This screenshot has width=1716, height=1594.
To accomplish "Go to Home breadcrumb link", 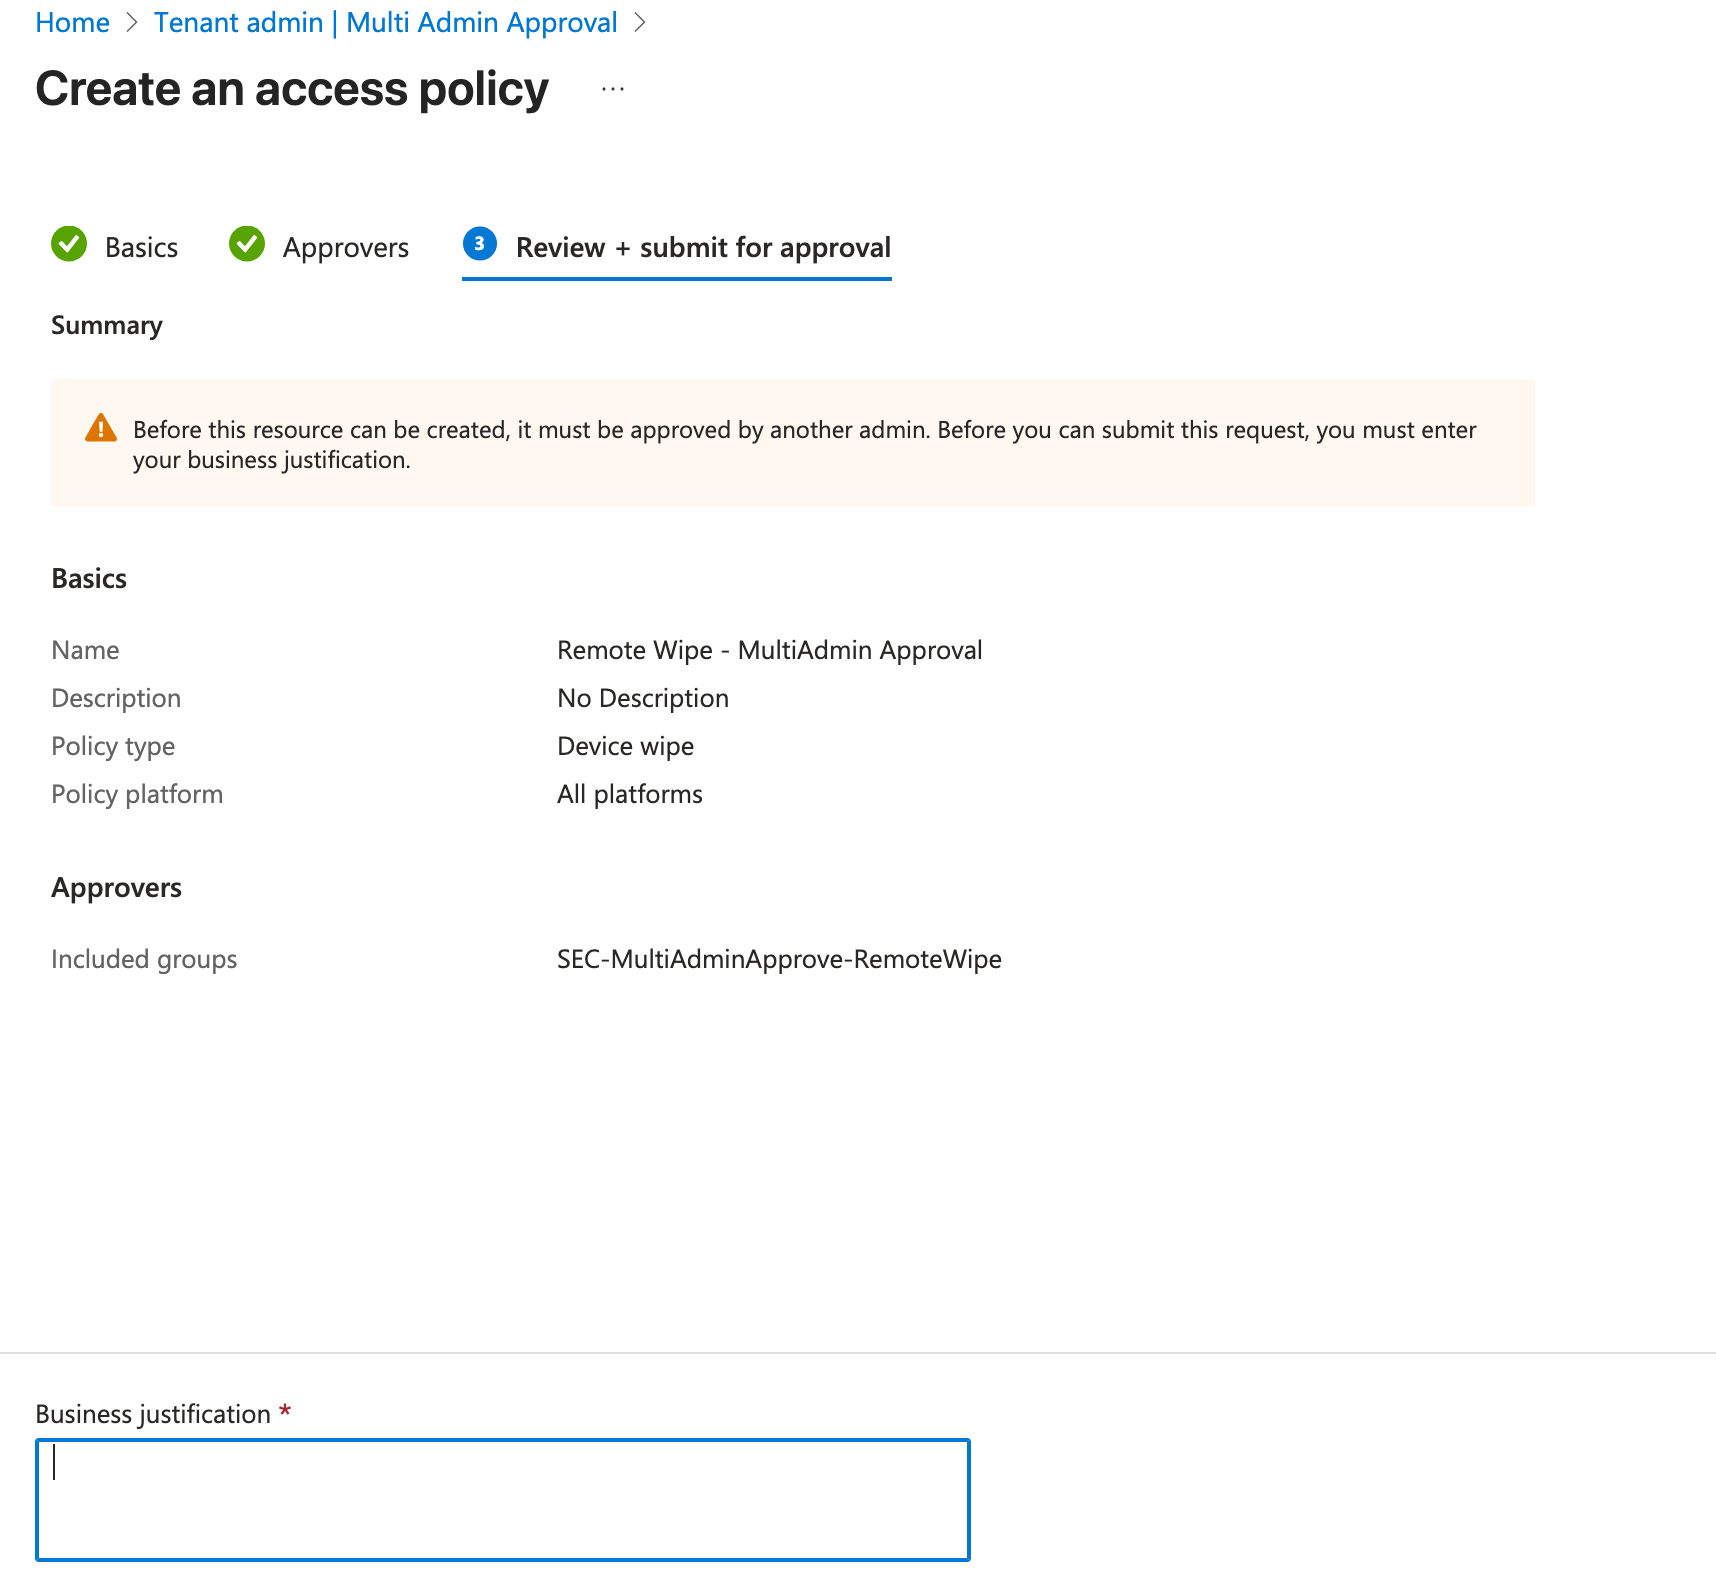I will tap(73, 23).
